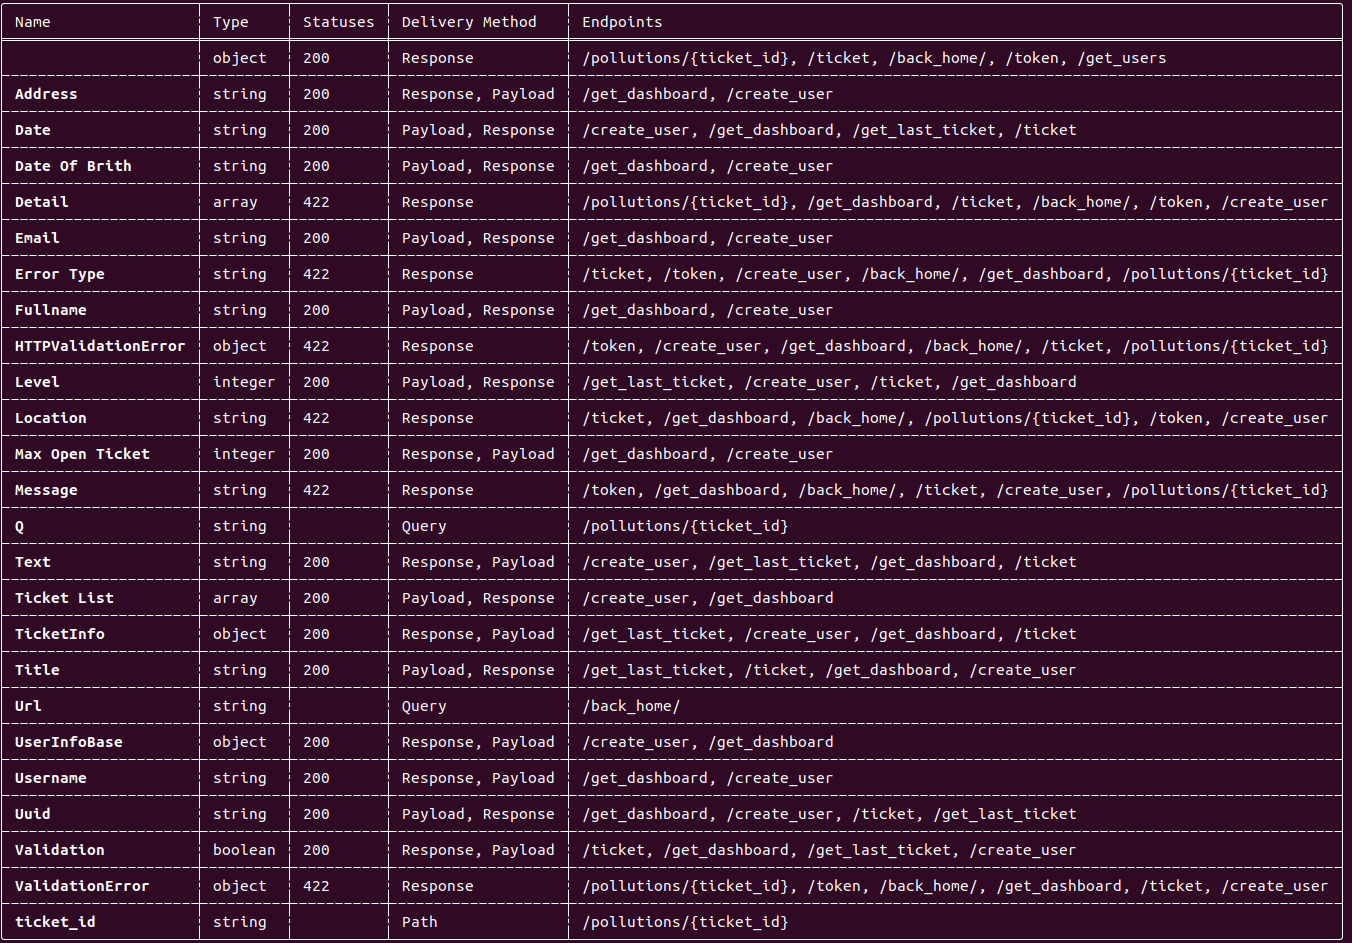Viewport: 1352px width, 943px height.
Task: Click the Type column header
Action: (231, 22)
